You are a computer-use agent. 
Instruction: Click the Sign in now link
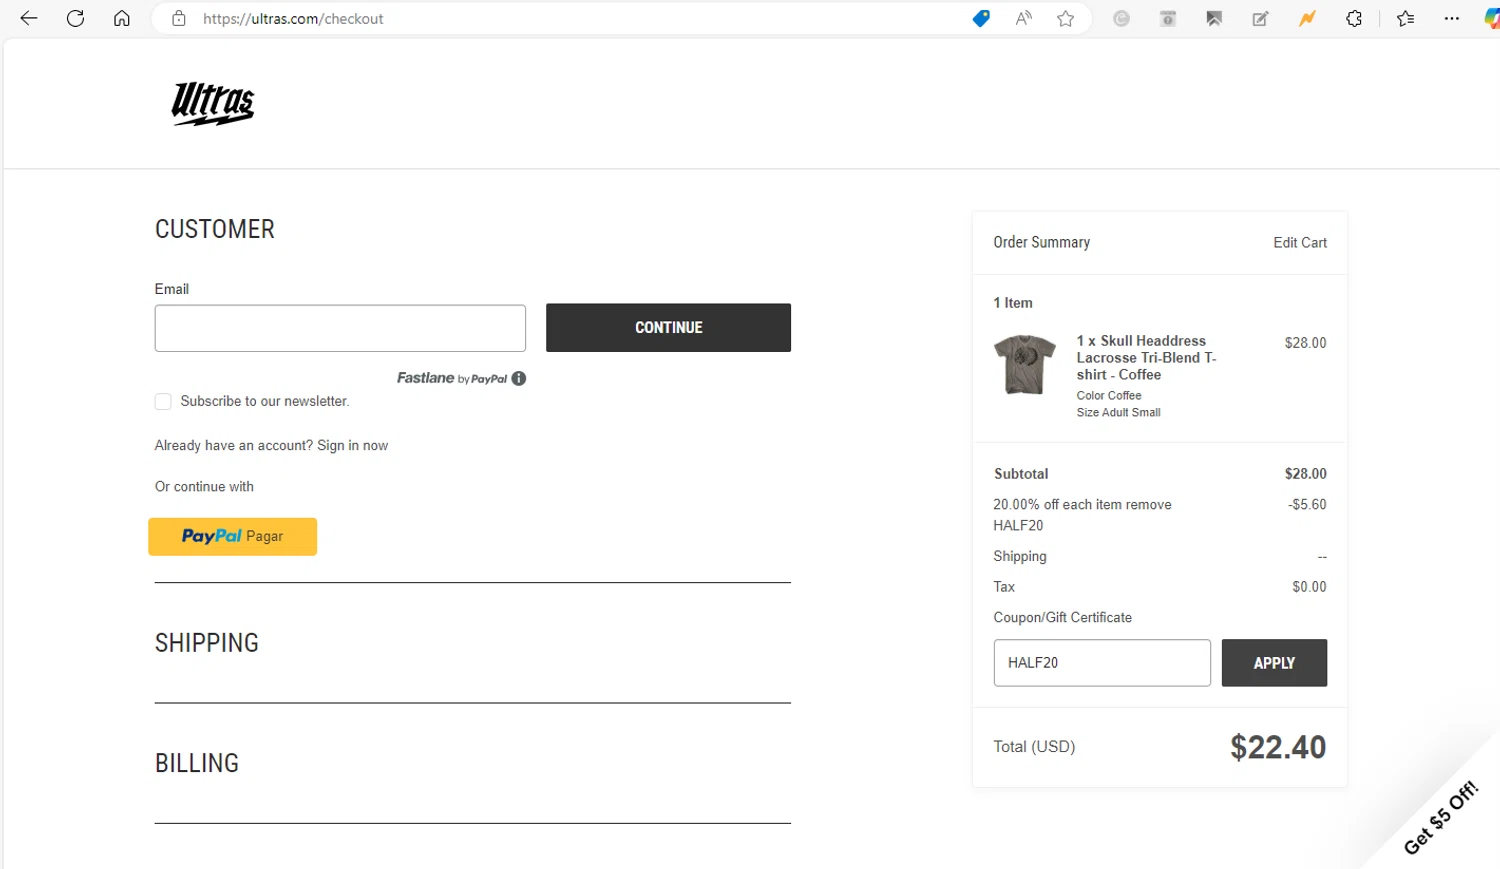[352, 446]
